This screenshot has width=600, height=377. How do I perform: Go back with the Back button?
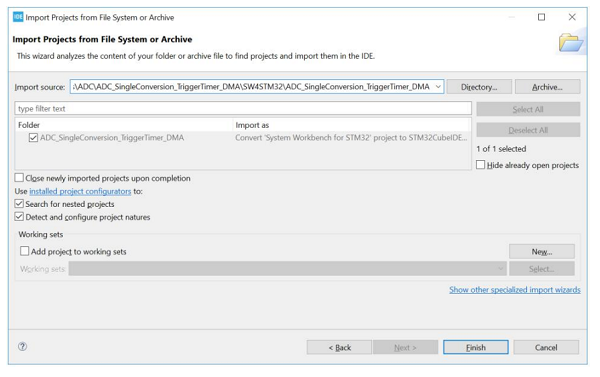pyautogui.click(x=339, y=347)
